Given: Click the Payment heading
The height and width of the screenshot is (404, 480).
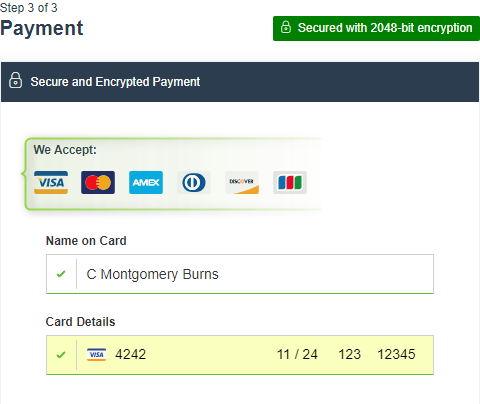Looking at the screenshot, I should (42, 28).
